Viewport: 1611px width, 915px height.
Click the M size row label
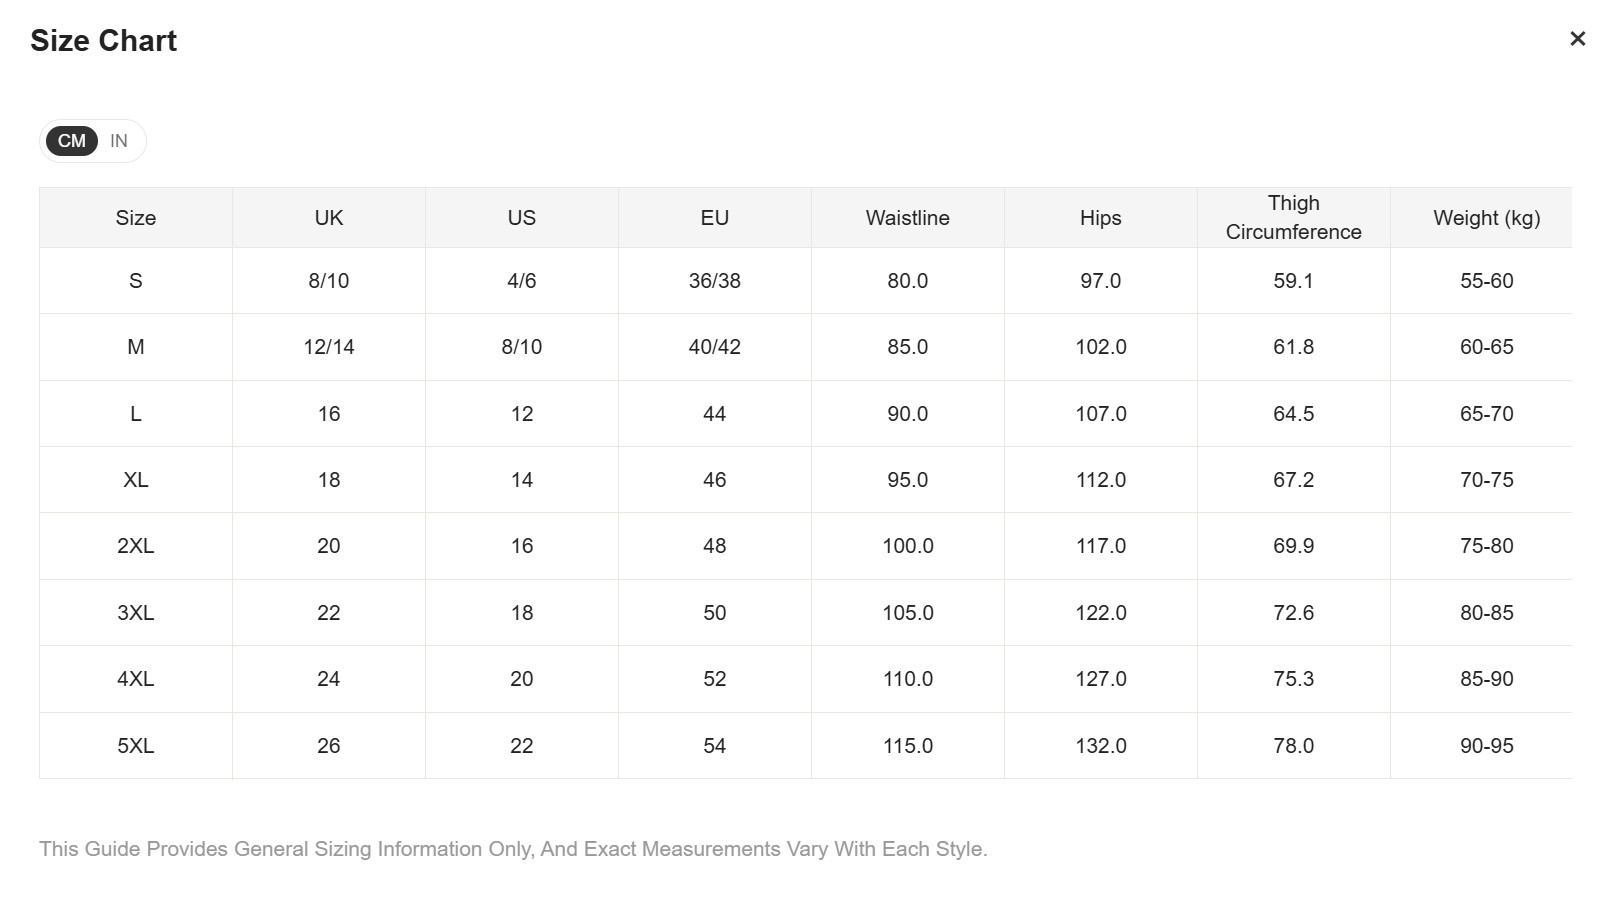pos(136,347)
